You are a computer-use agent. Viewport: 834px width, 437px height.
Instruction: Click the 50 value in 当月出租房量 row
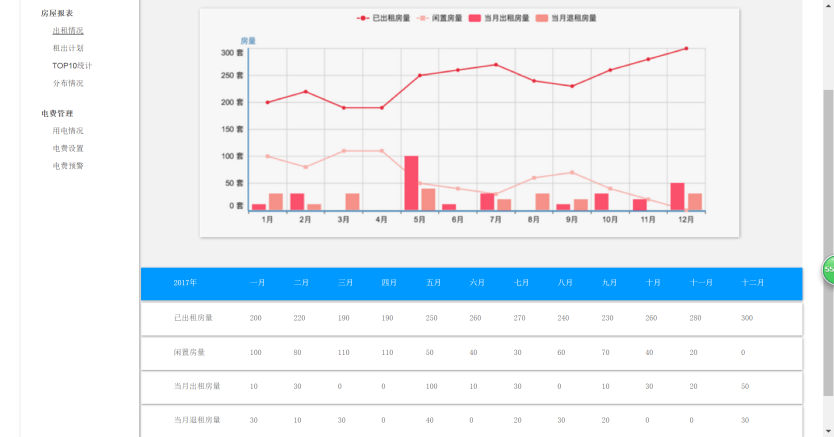click(x=745, y=386)
